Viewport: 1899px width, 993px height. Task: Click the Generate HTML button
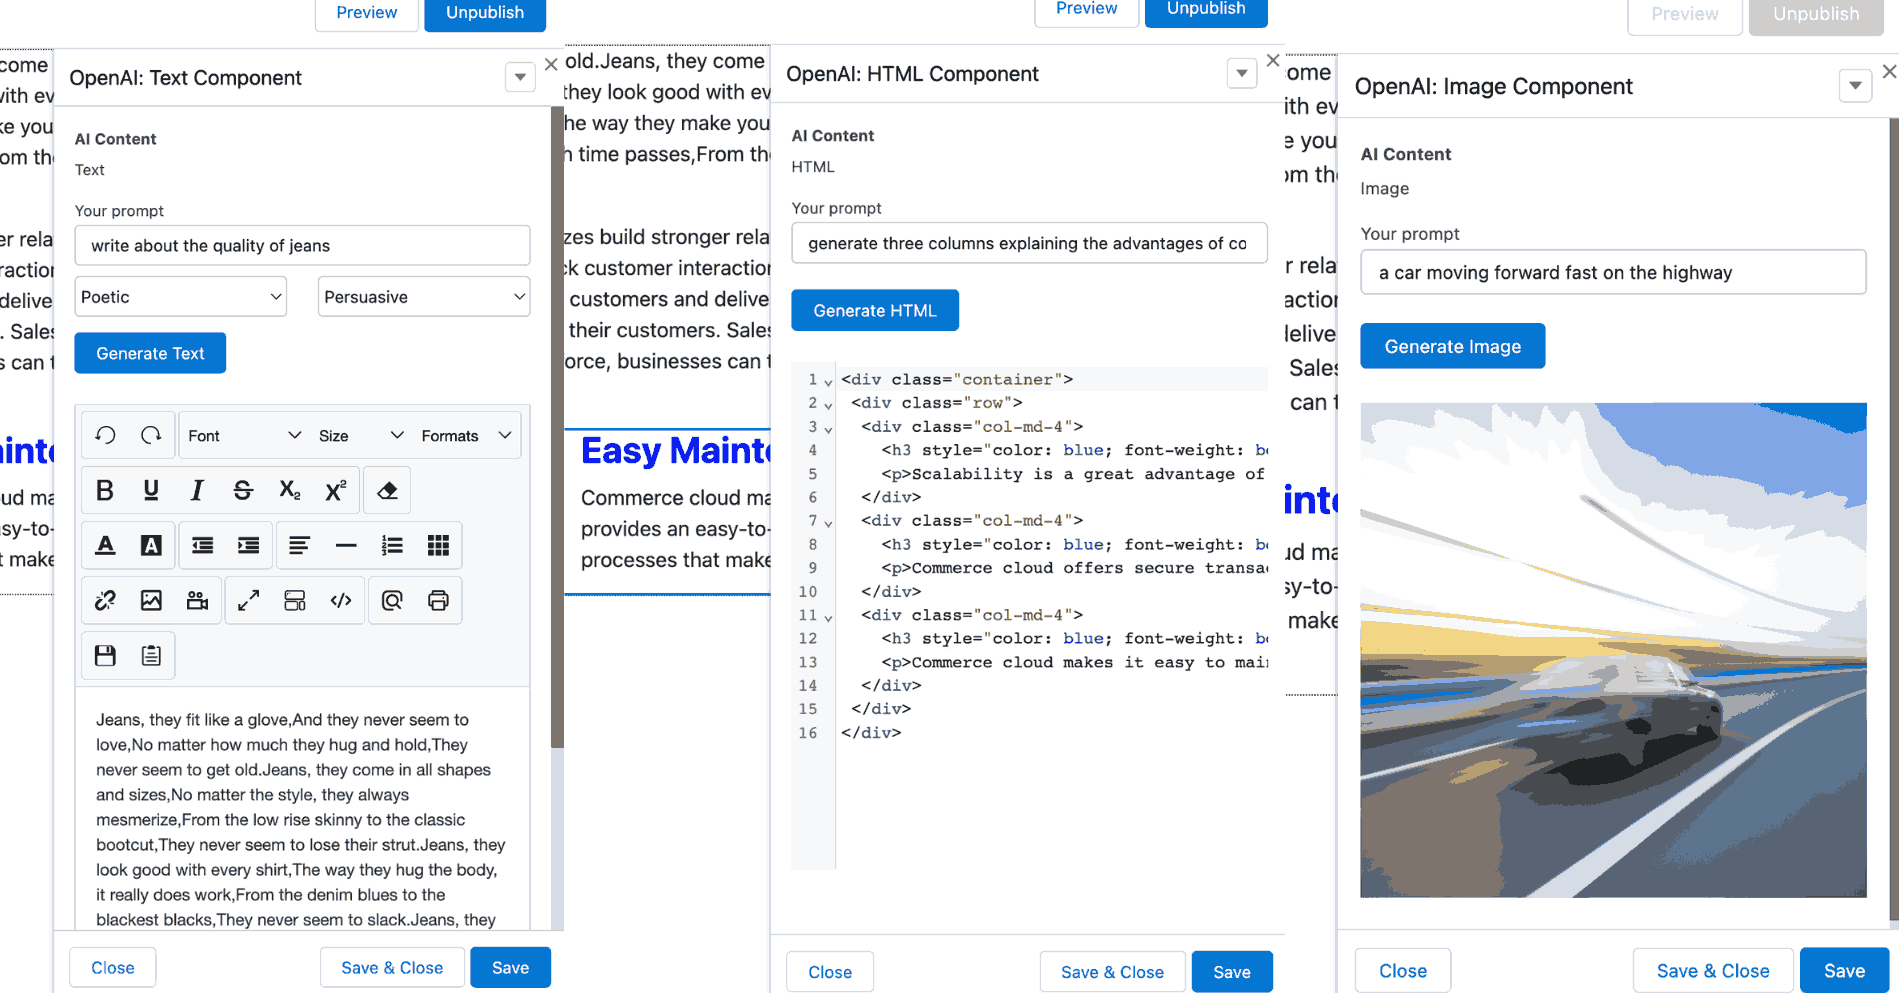coord(875,310)
